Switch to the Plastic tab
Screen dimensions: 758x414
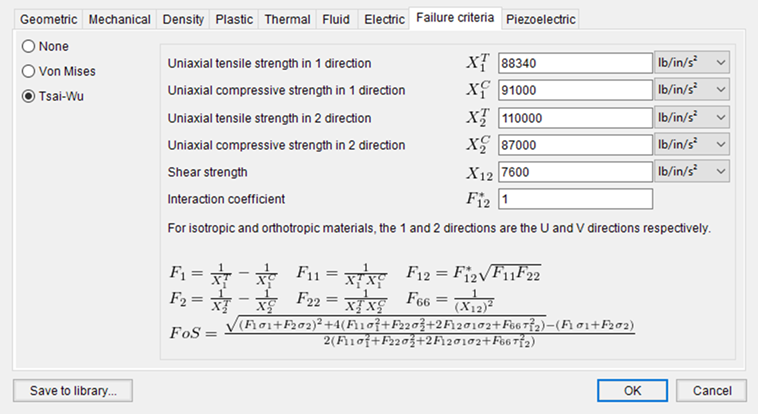234,19
